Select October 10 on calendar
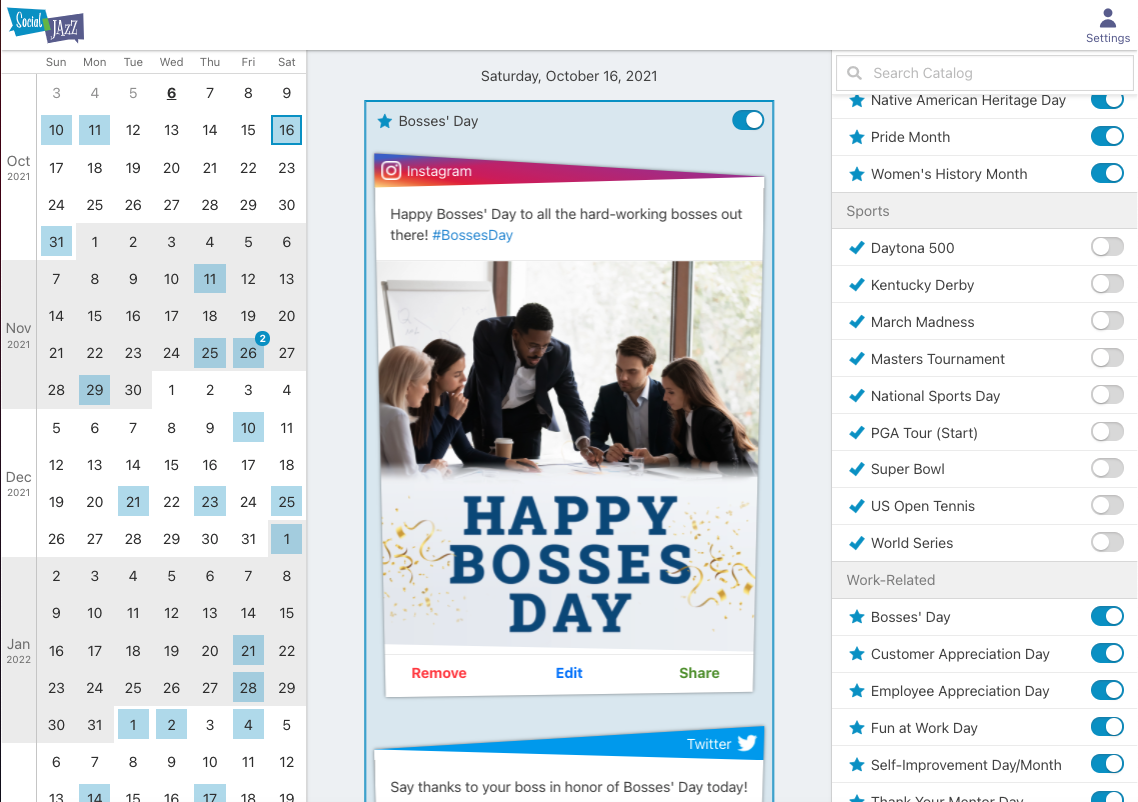Image resolution: width=1138 pixels, height=802 pixels. tap(57, 130)
